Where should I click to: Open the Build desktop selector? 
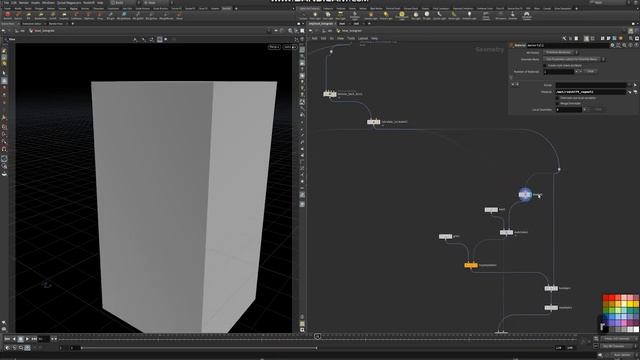(x=124, y=2)
